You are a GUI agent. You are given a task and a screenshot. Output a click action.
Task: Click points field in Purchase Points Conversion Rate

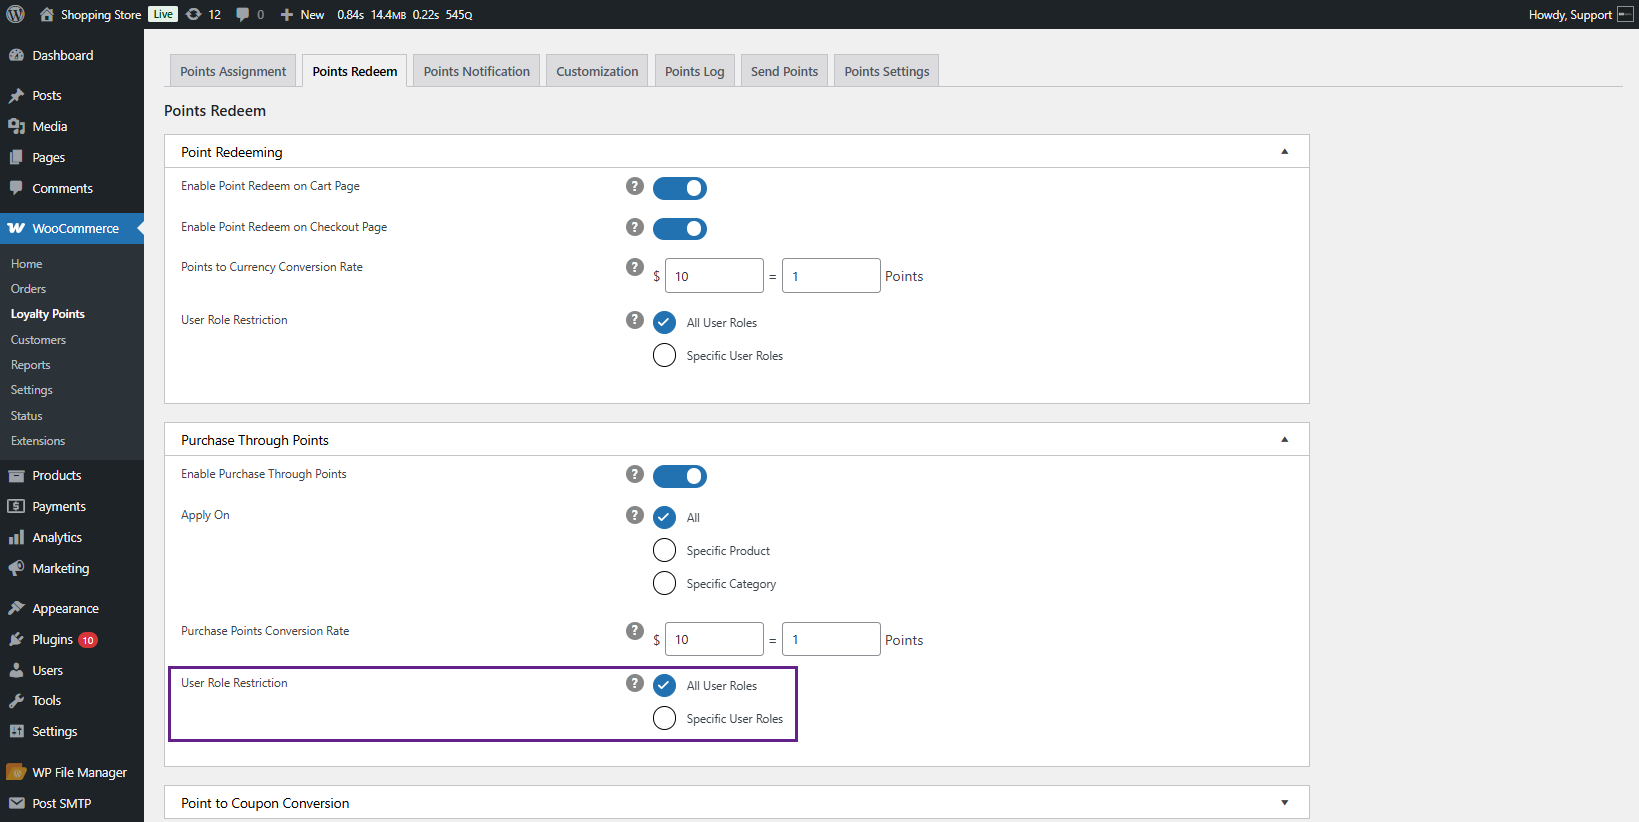click(831, 639)
